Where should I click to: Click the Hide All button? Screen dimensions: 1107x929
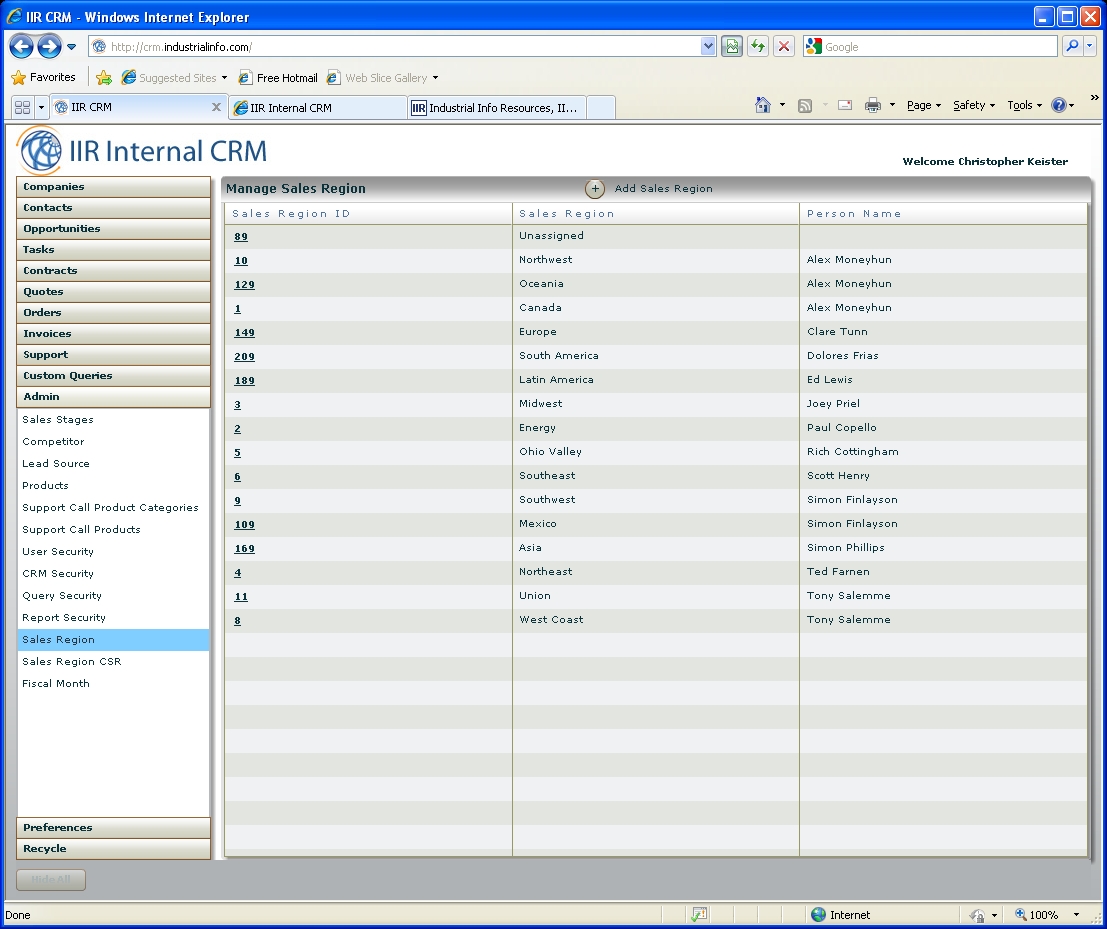[51, 880]
